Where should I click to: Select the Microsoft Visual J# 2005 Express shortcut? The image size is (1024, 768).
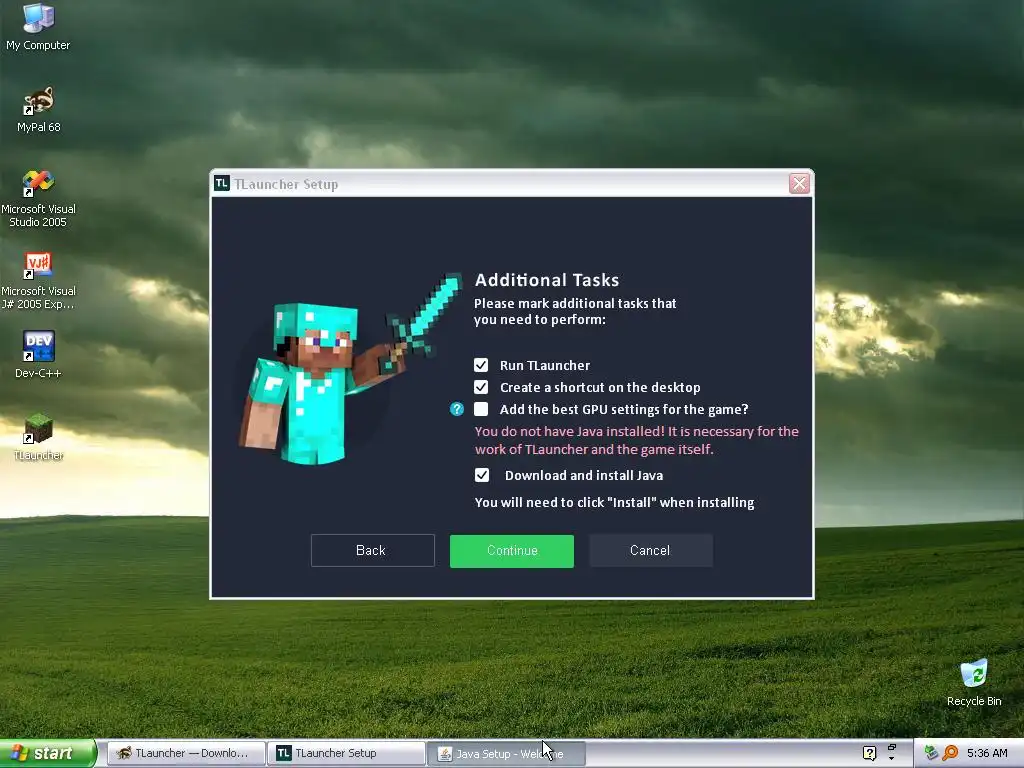(x=38, y=281)
